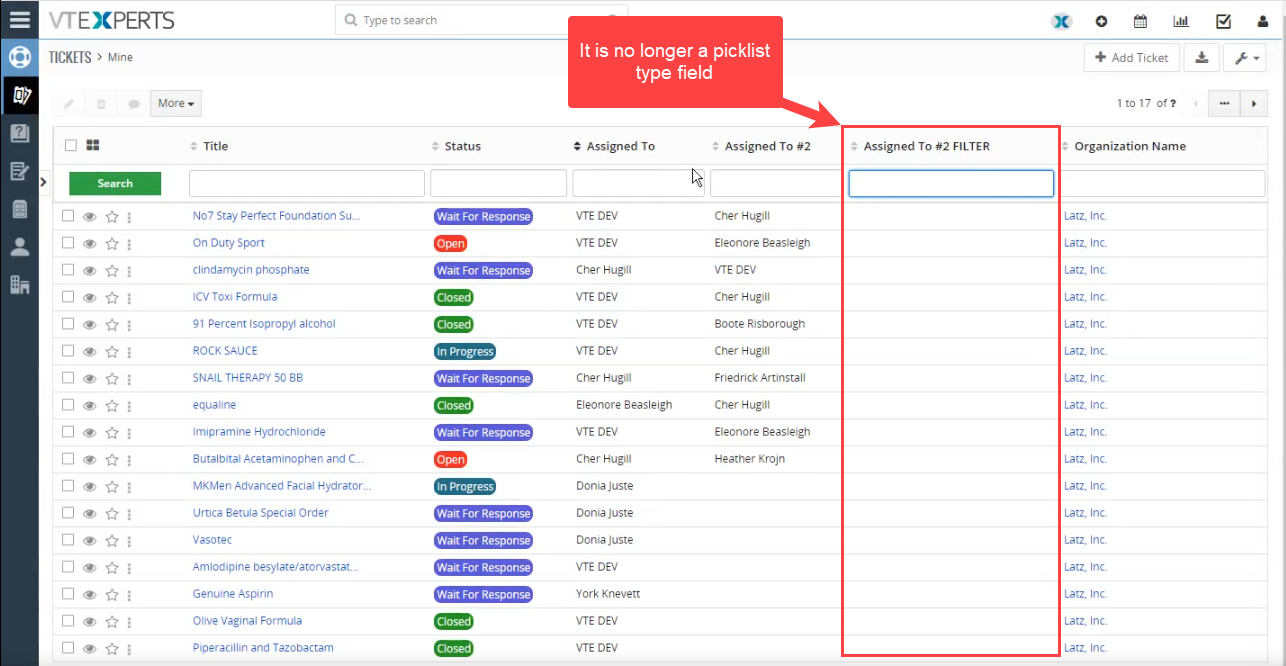Viewport: 1286px width, 666px height.
Task: Click York Knevett assignee cell
Action: (x=608, y=594)
